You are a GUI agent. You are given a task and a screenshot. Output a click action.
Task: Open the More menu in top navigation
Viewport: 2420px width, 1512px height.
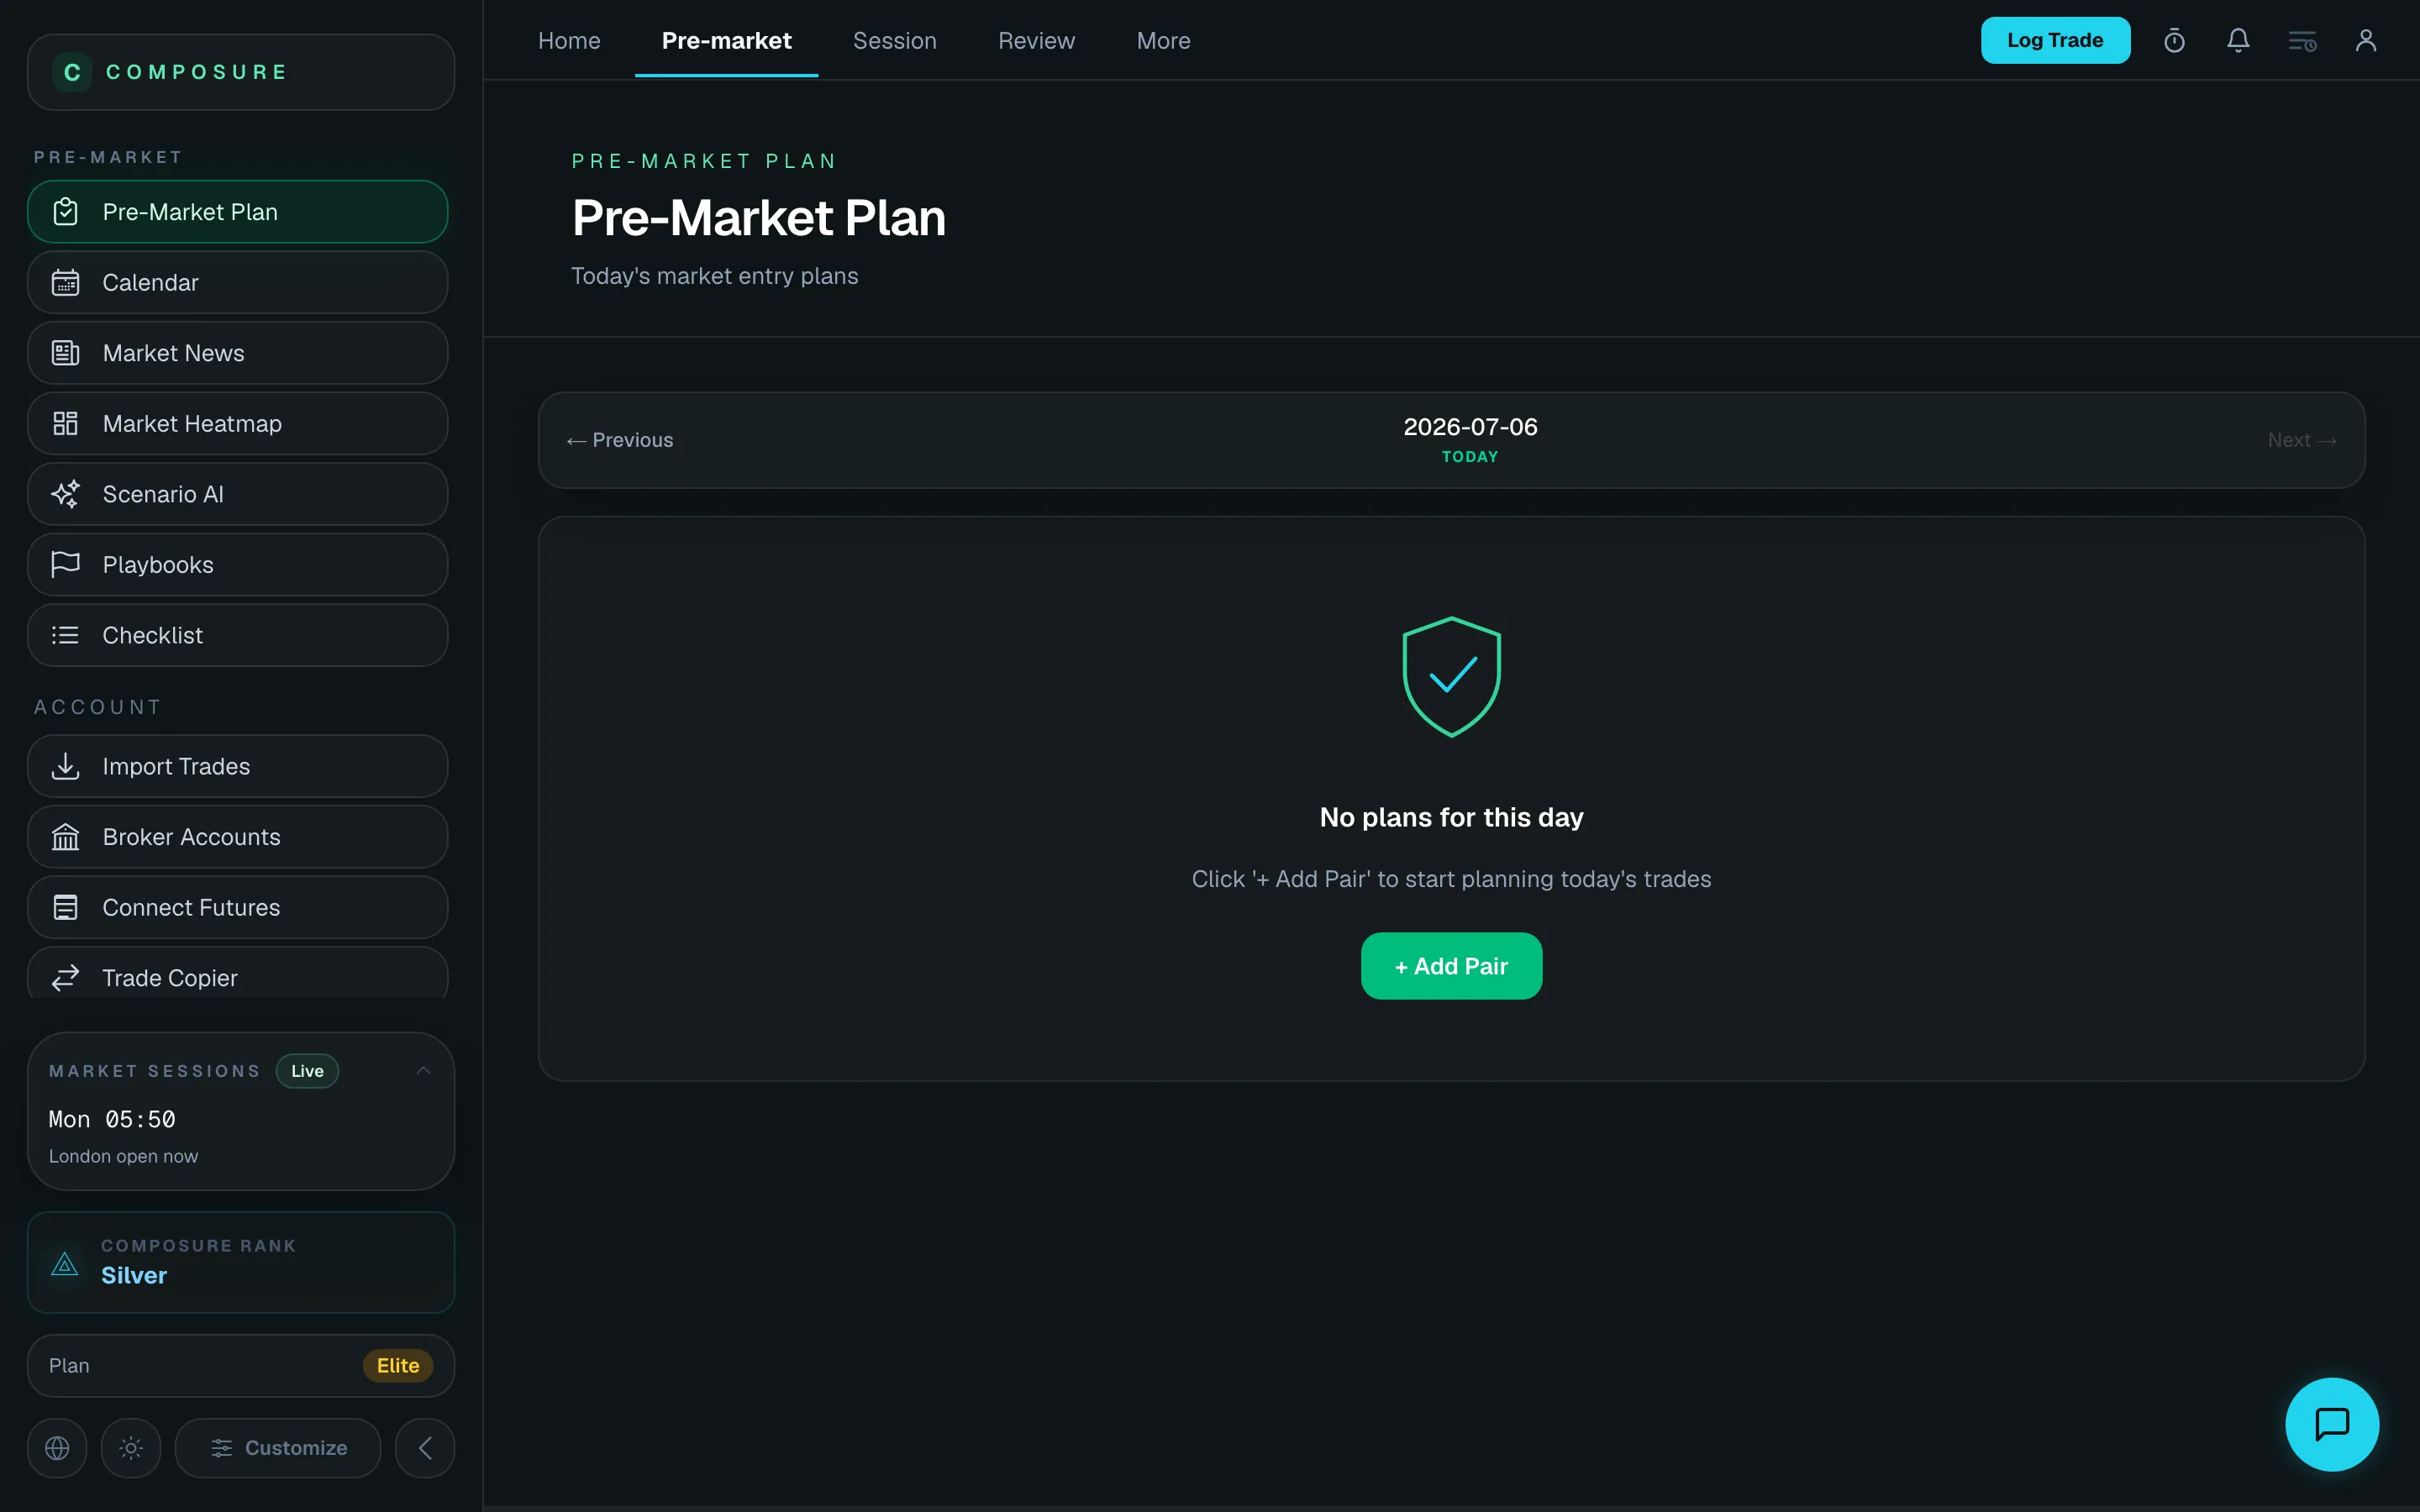[x=1163, y=41]
